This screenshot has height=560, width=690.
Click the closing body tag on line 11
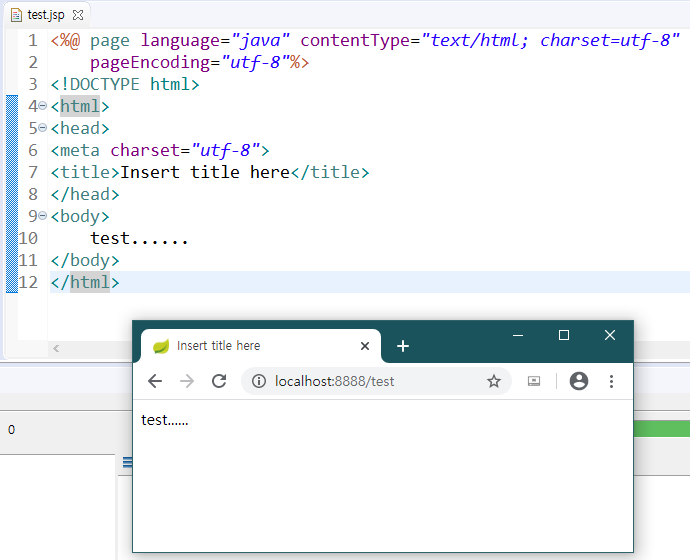pos(85,260)
